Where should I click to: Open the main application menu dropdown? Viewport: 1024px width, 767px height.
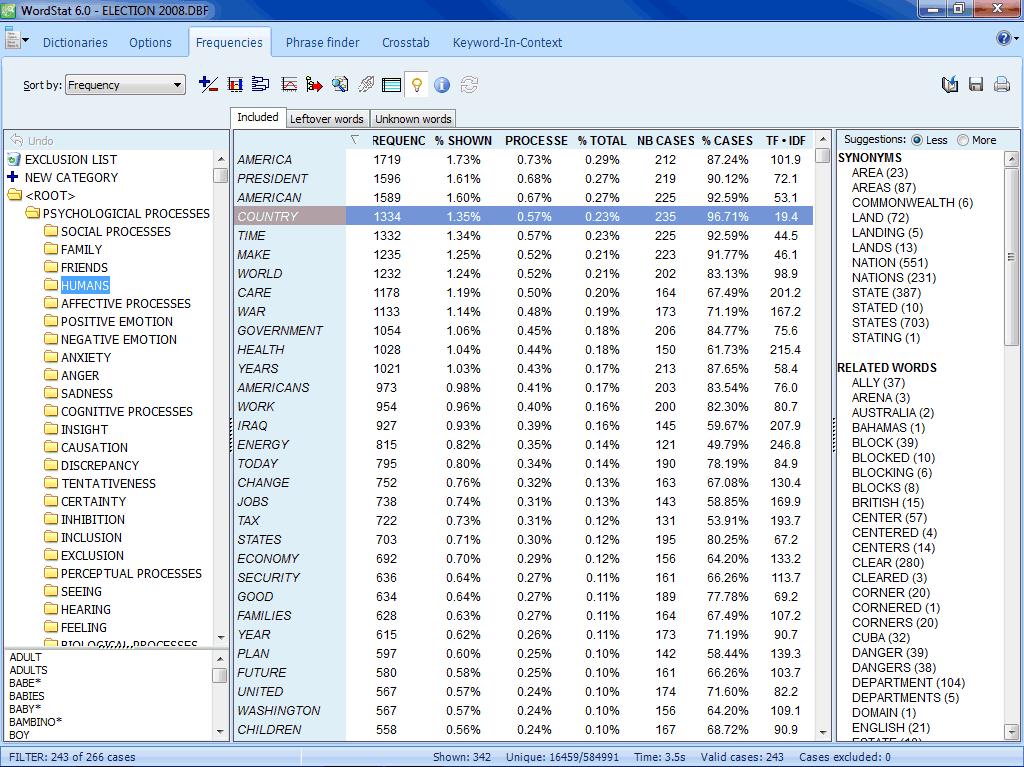17,41
